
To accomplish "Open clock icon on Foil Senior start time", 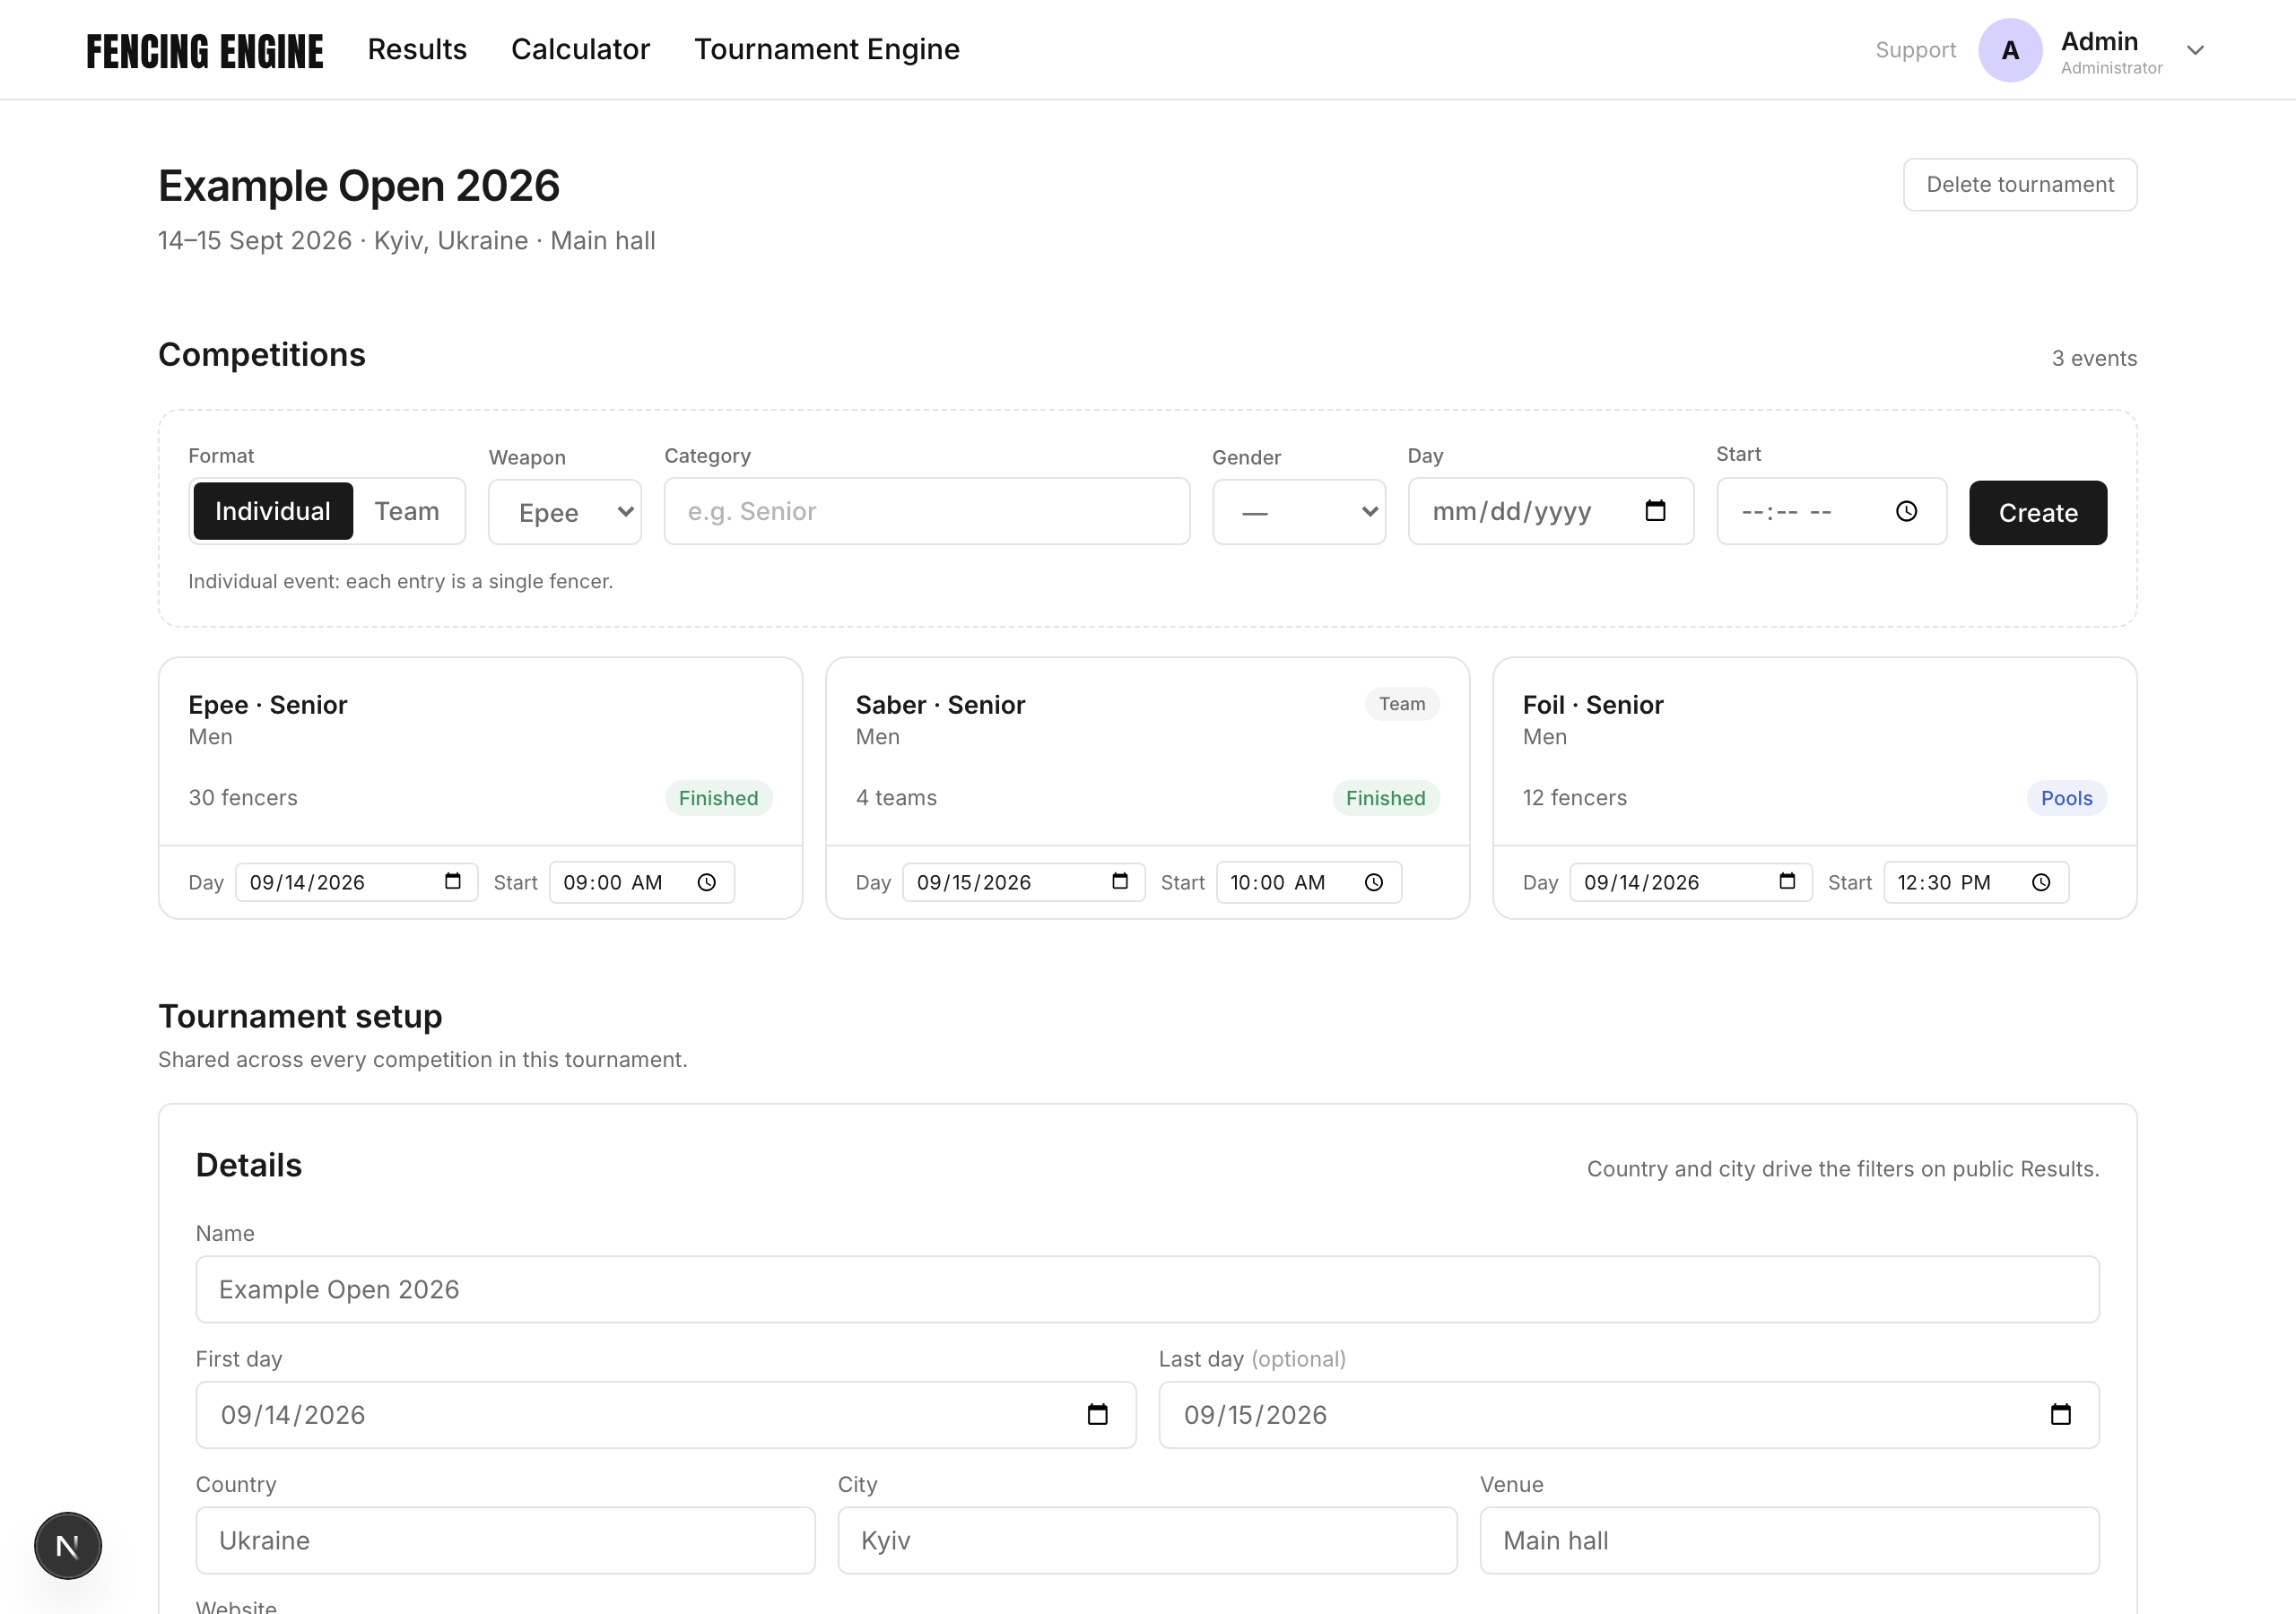I will click(x=2041, y=882).
